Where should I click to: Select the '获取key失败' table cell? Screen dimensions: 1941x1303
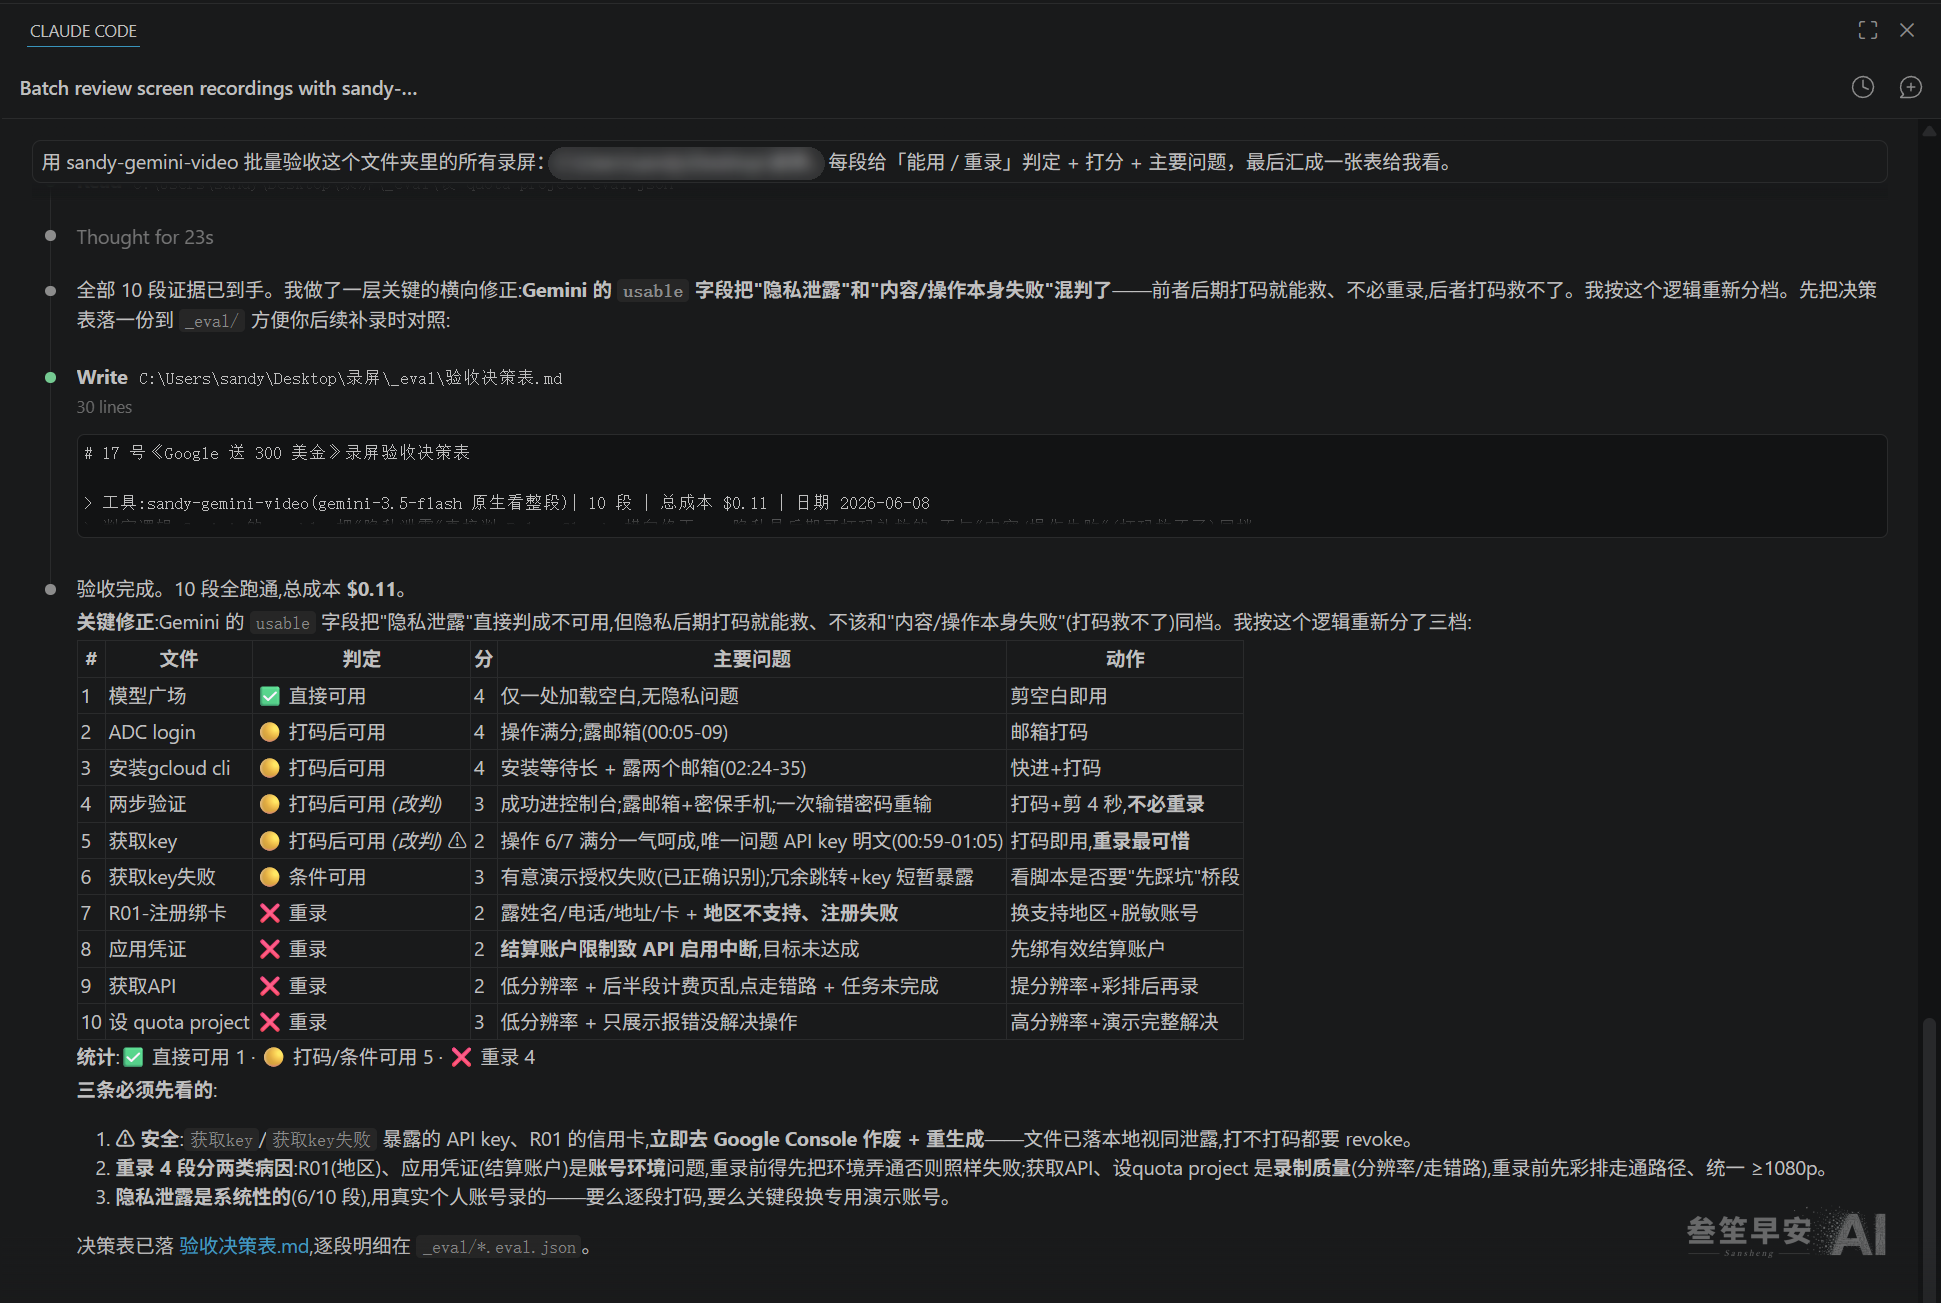pos(178,877)
